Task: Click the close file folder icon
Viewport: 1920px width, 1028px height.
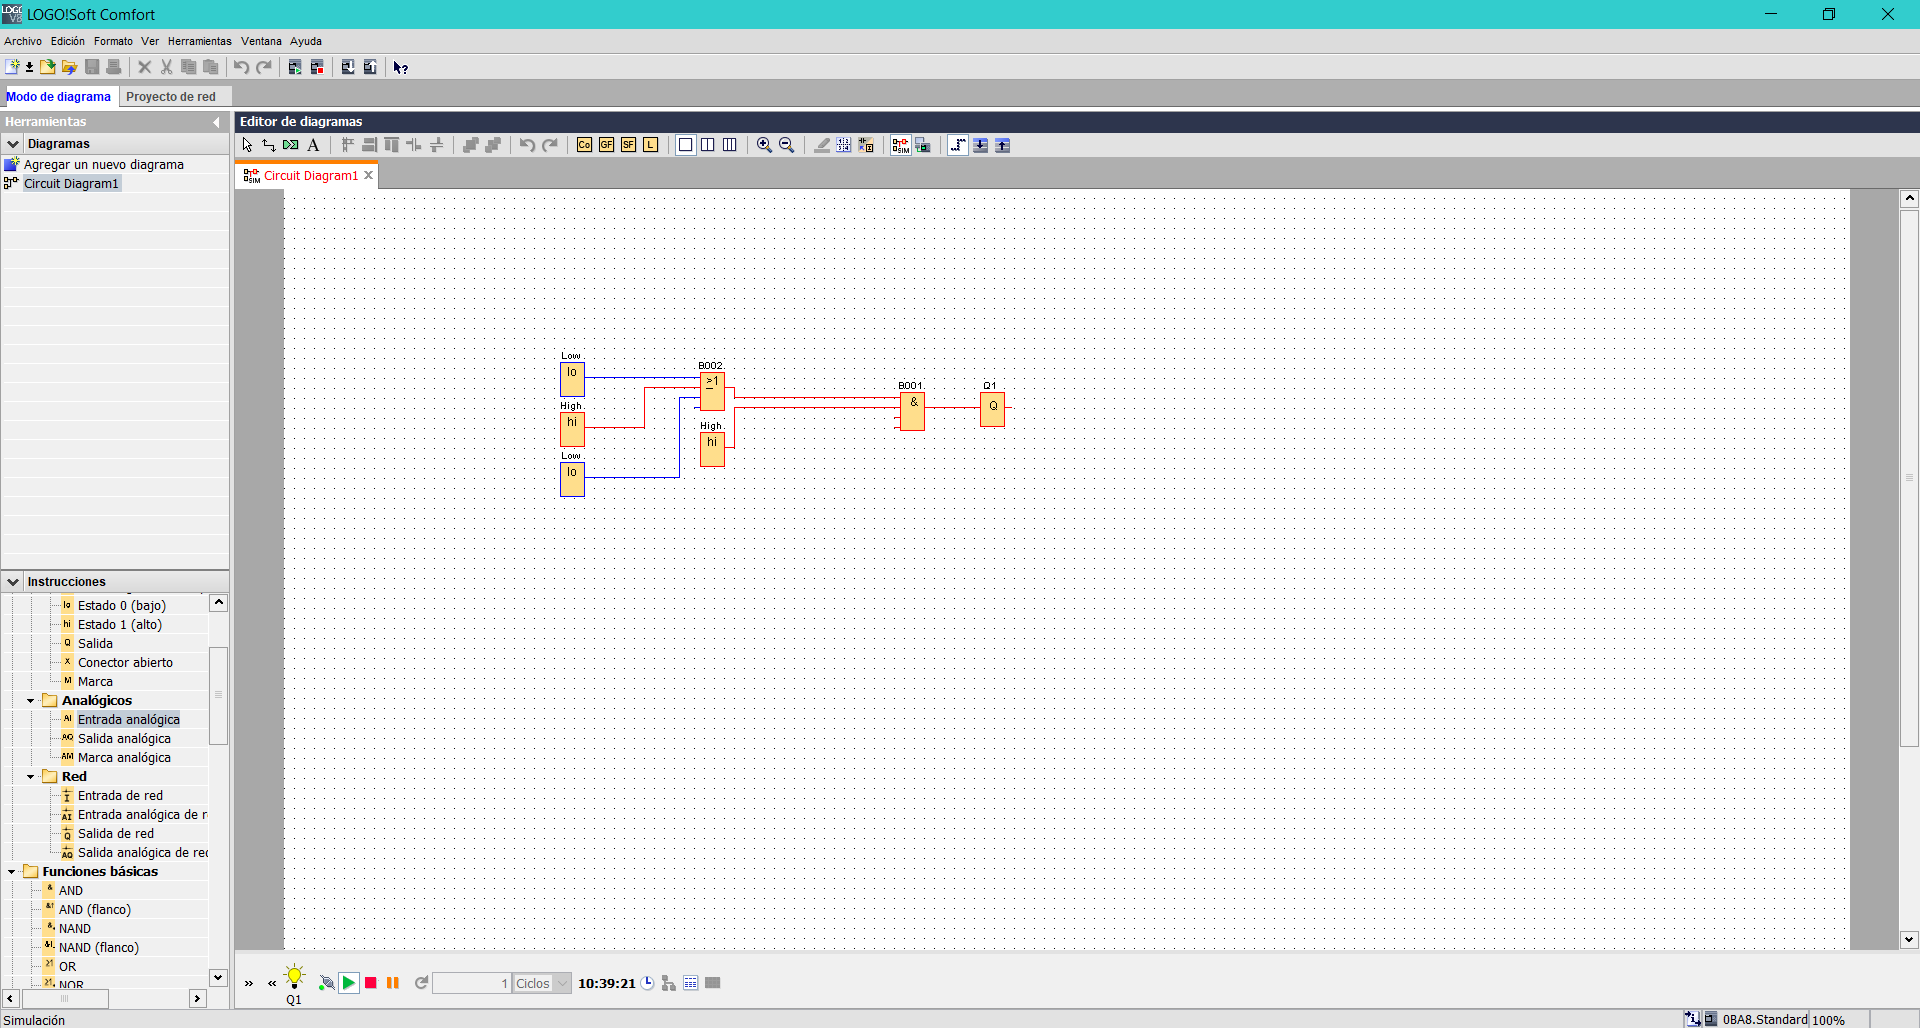Action: tap(69, 67)
